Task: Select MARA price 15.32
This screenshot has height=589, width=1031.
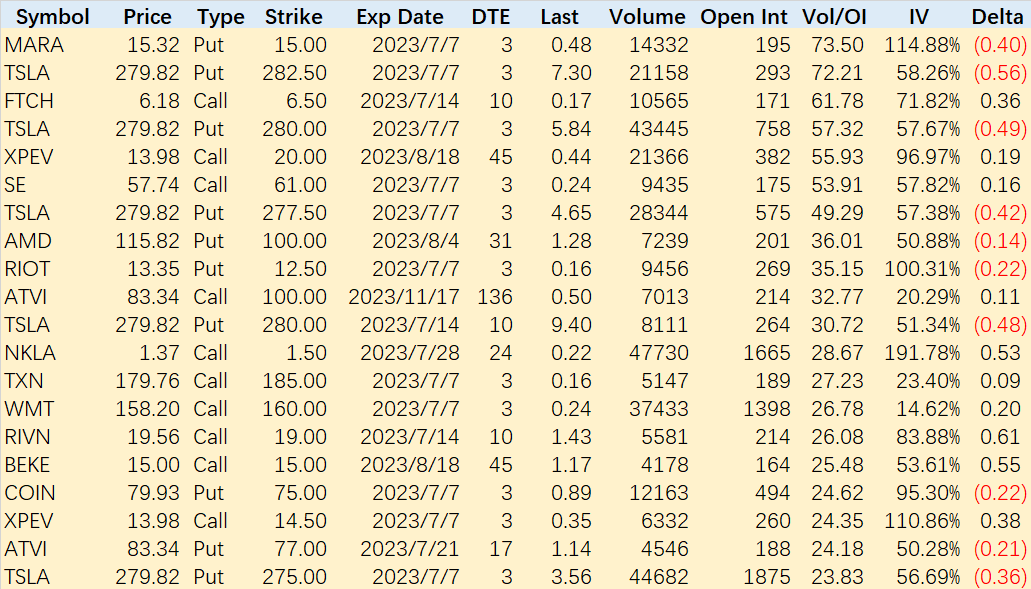Action: (154, 45)
